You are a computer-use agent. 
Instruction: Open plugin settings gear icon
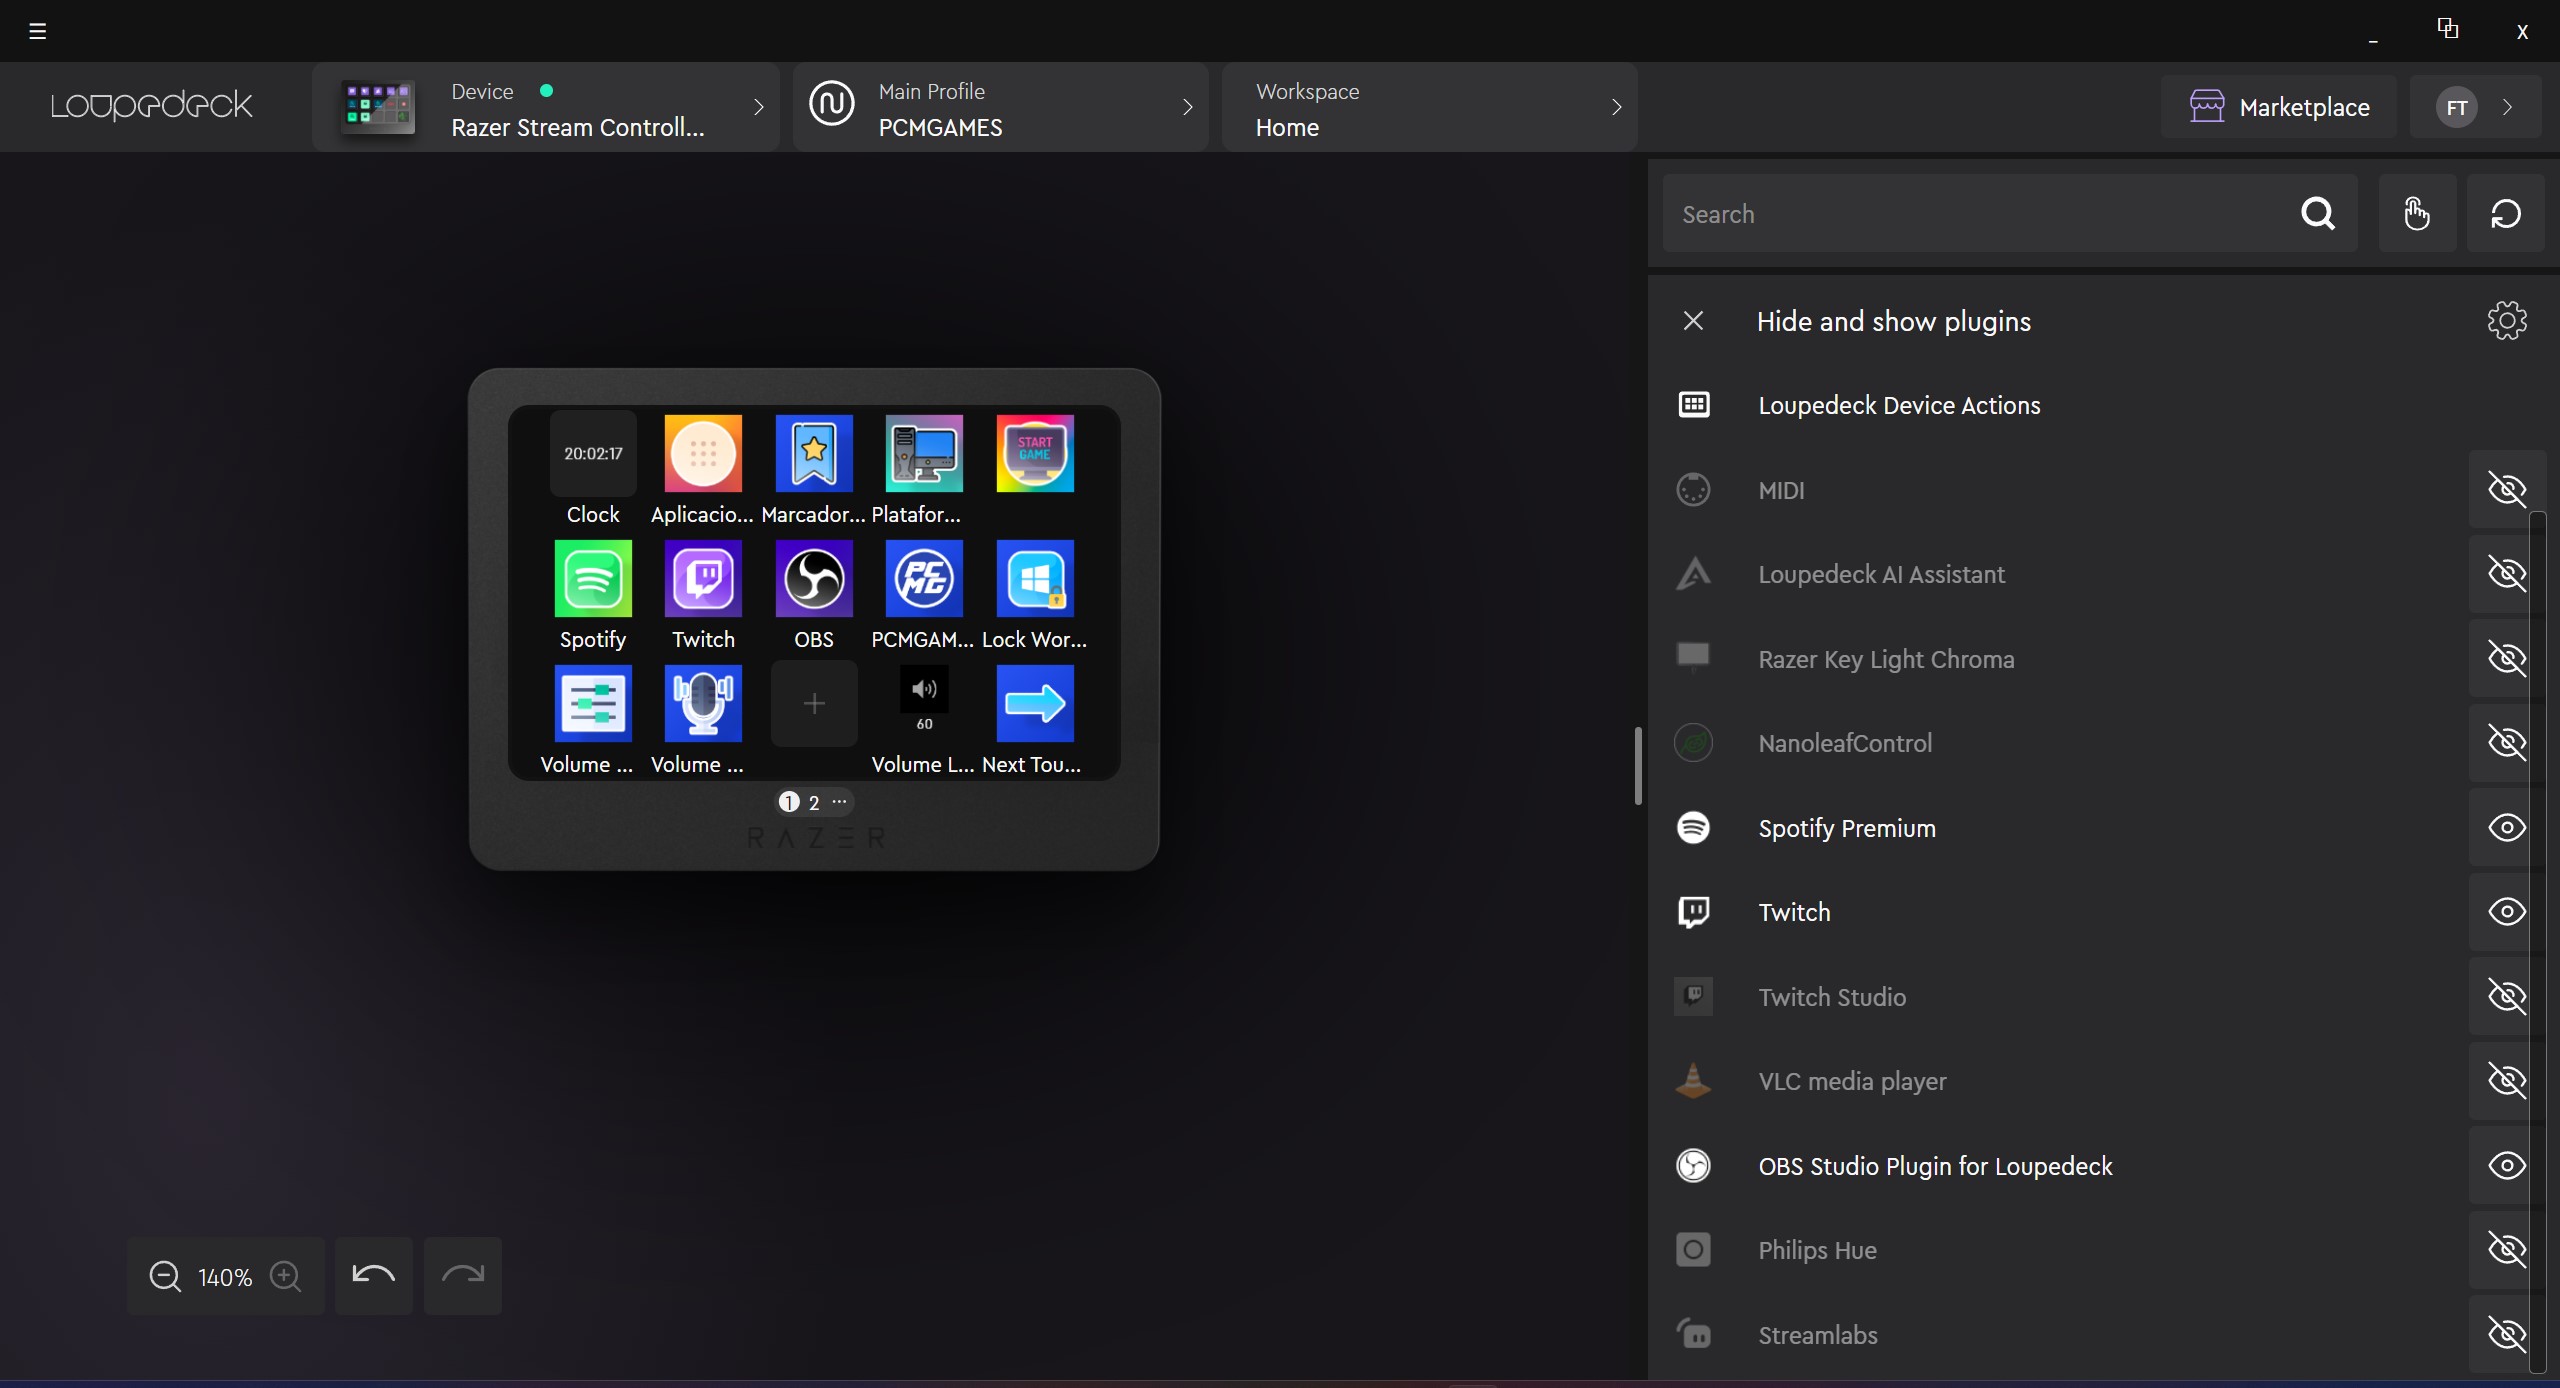coord(2507,320)
